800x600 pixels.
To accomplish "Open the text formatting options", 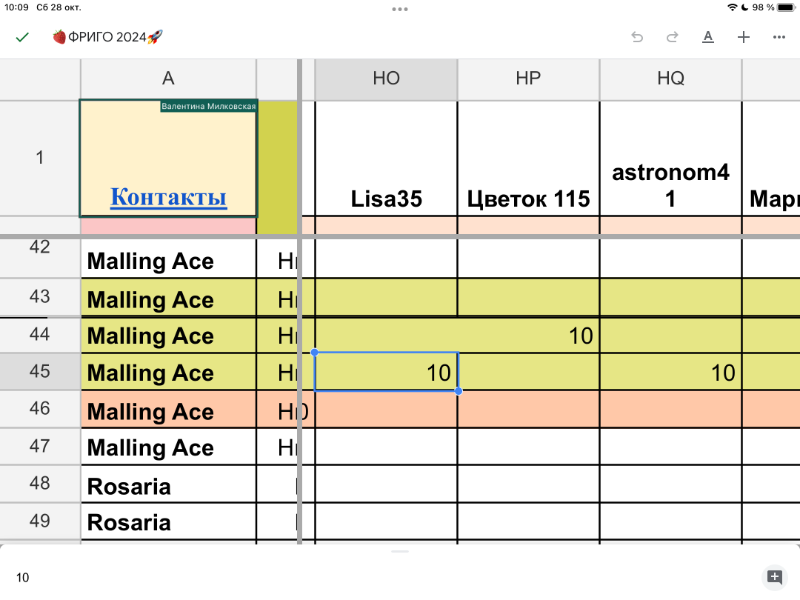I will 708,37.
